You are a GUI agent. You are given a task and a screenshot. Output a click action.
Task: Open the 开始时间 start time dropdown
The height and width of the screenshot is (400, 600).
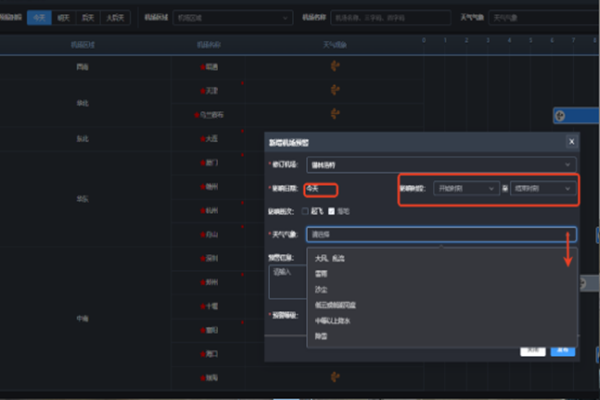[465, 188]
